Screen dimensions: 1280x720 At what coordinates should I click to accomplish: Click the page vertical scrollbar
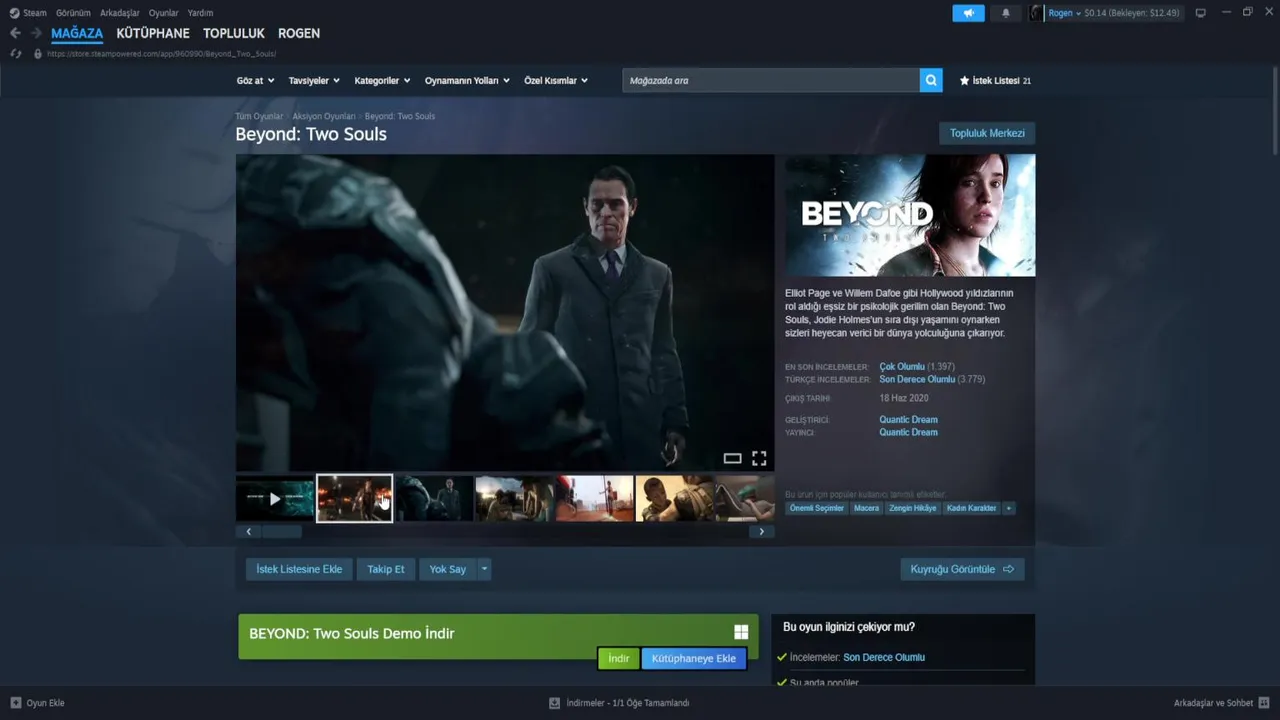[x=1275, y=110]
